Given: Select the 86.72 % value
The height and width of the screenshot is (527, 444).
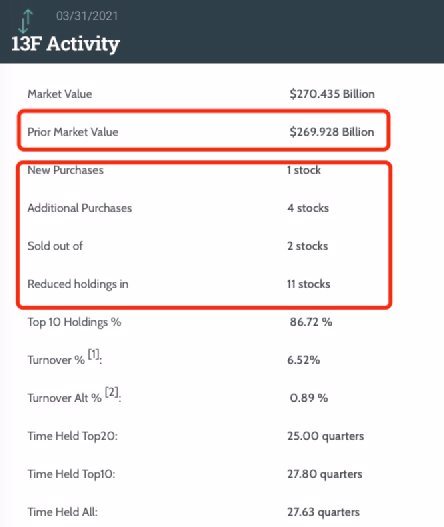Looking at the screenshot, I should pyautogui.click(x=311, y=322).
